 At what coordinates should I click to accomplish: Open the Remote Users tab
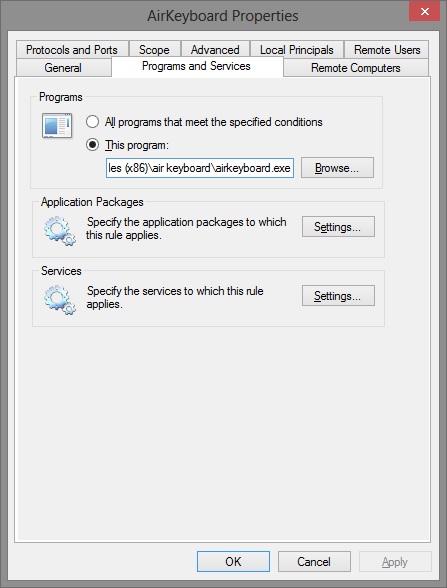tap(387, 50)
